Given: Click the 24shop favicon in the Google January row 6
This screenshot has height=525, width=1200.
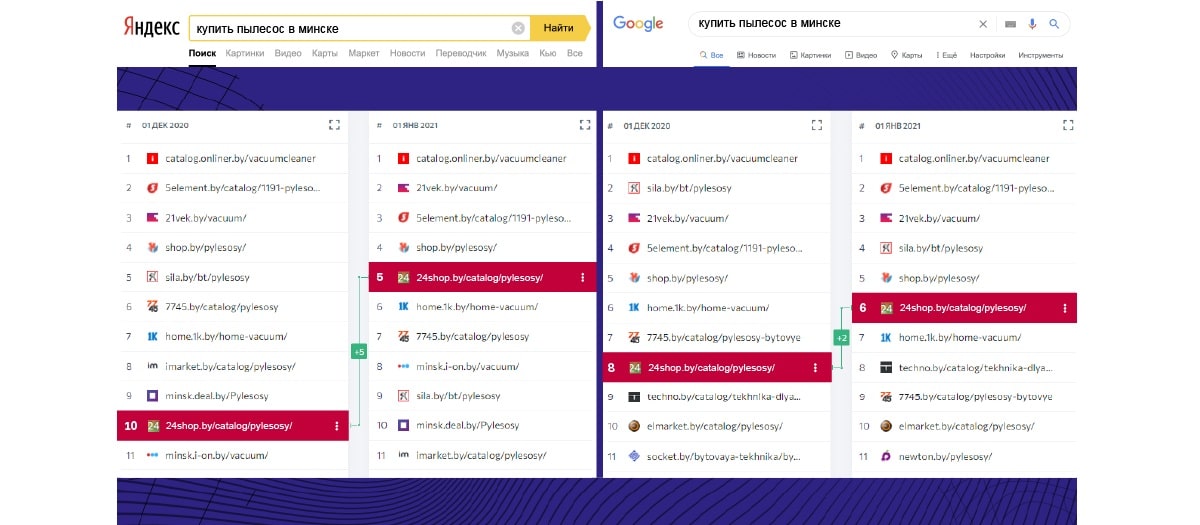Looking at the screenshot, I should [886, 308].
